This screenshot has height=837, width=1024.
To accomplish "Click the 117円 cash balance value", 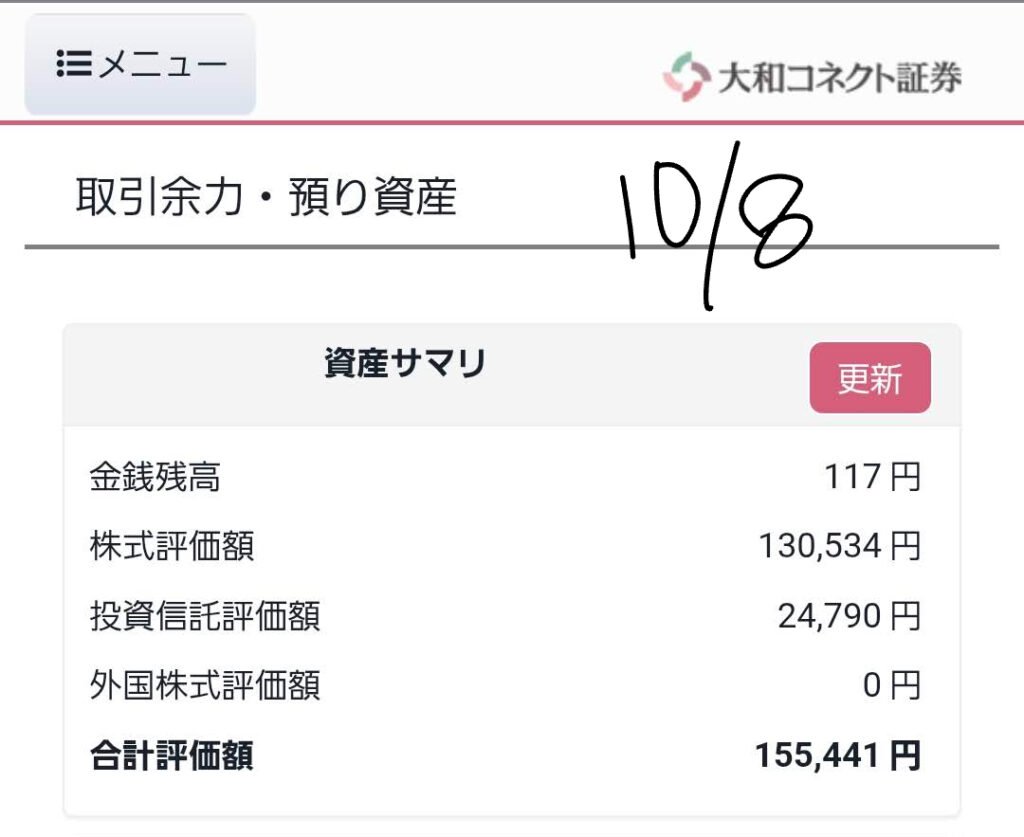I will pyautogui.click(x=871, y=477).
